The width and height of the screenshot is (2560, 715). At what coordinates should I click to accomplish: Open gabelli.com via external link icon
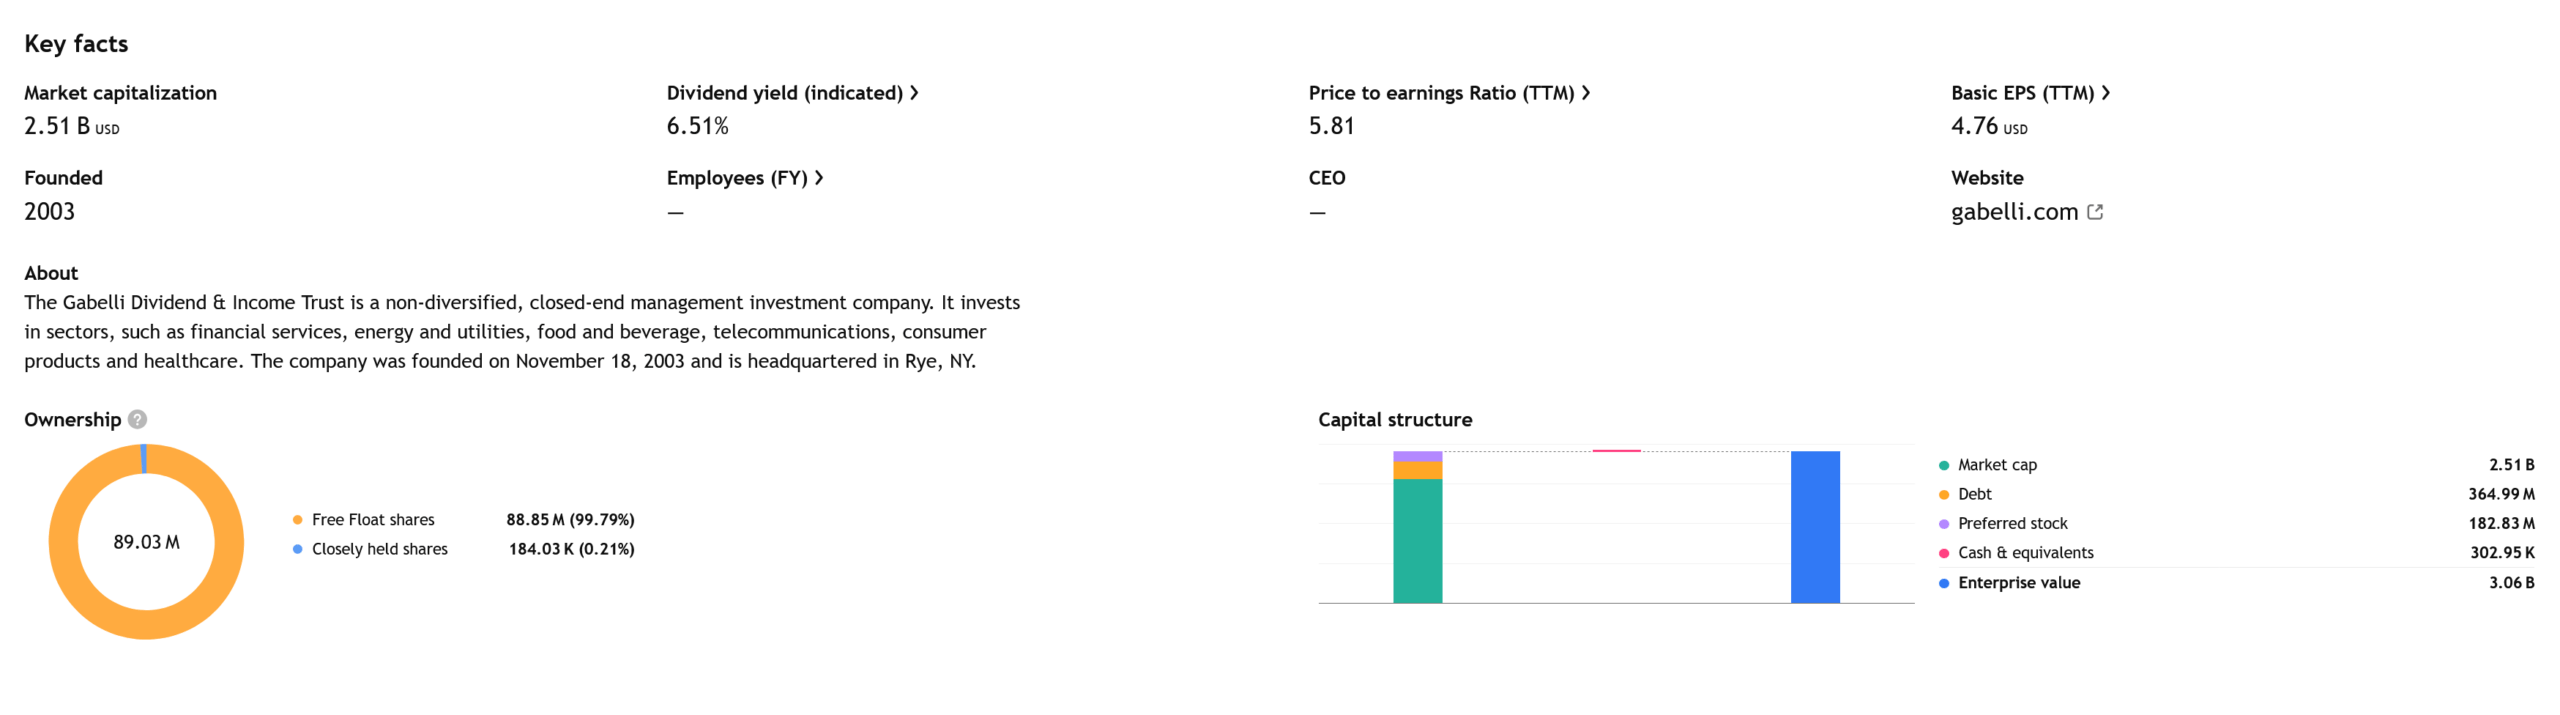(x=2097, y=211)
